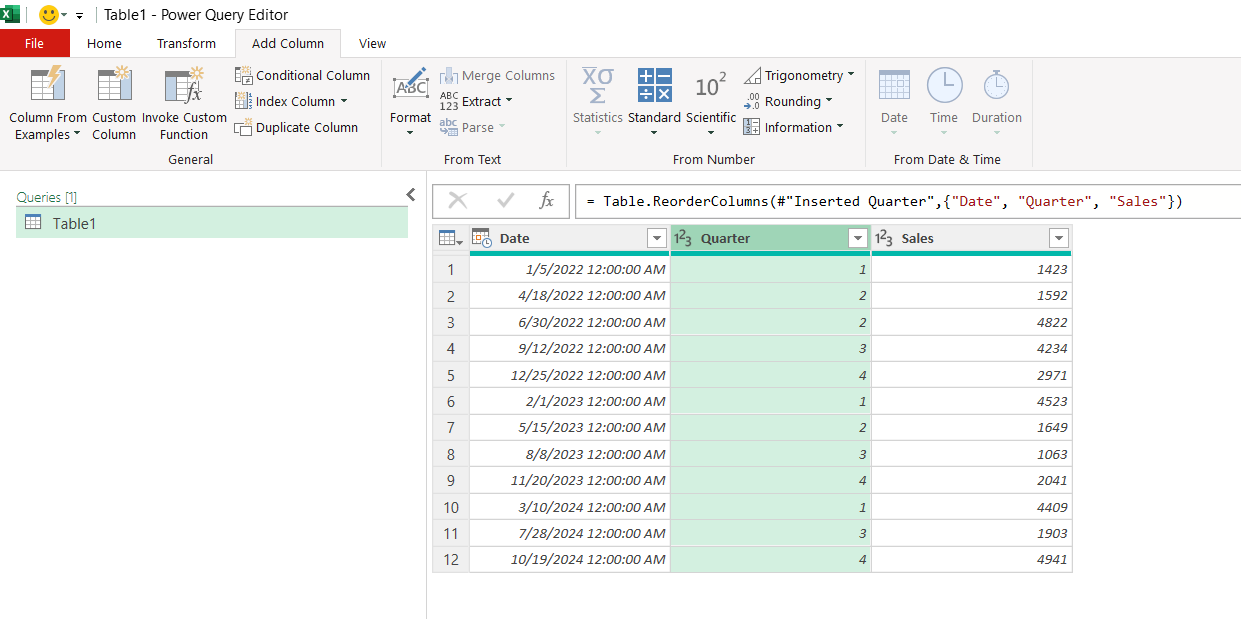This screenshot has width=1241, height=619.
Task: Click the Sales column type icon
Action: pos(884,238)
